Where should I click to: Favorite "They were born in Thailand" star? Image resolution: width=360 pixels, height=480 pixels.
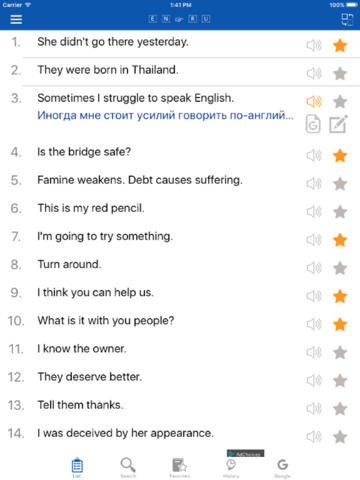point(340,73)
